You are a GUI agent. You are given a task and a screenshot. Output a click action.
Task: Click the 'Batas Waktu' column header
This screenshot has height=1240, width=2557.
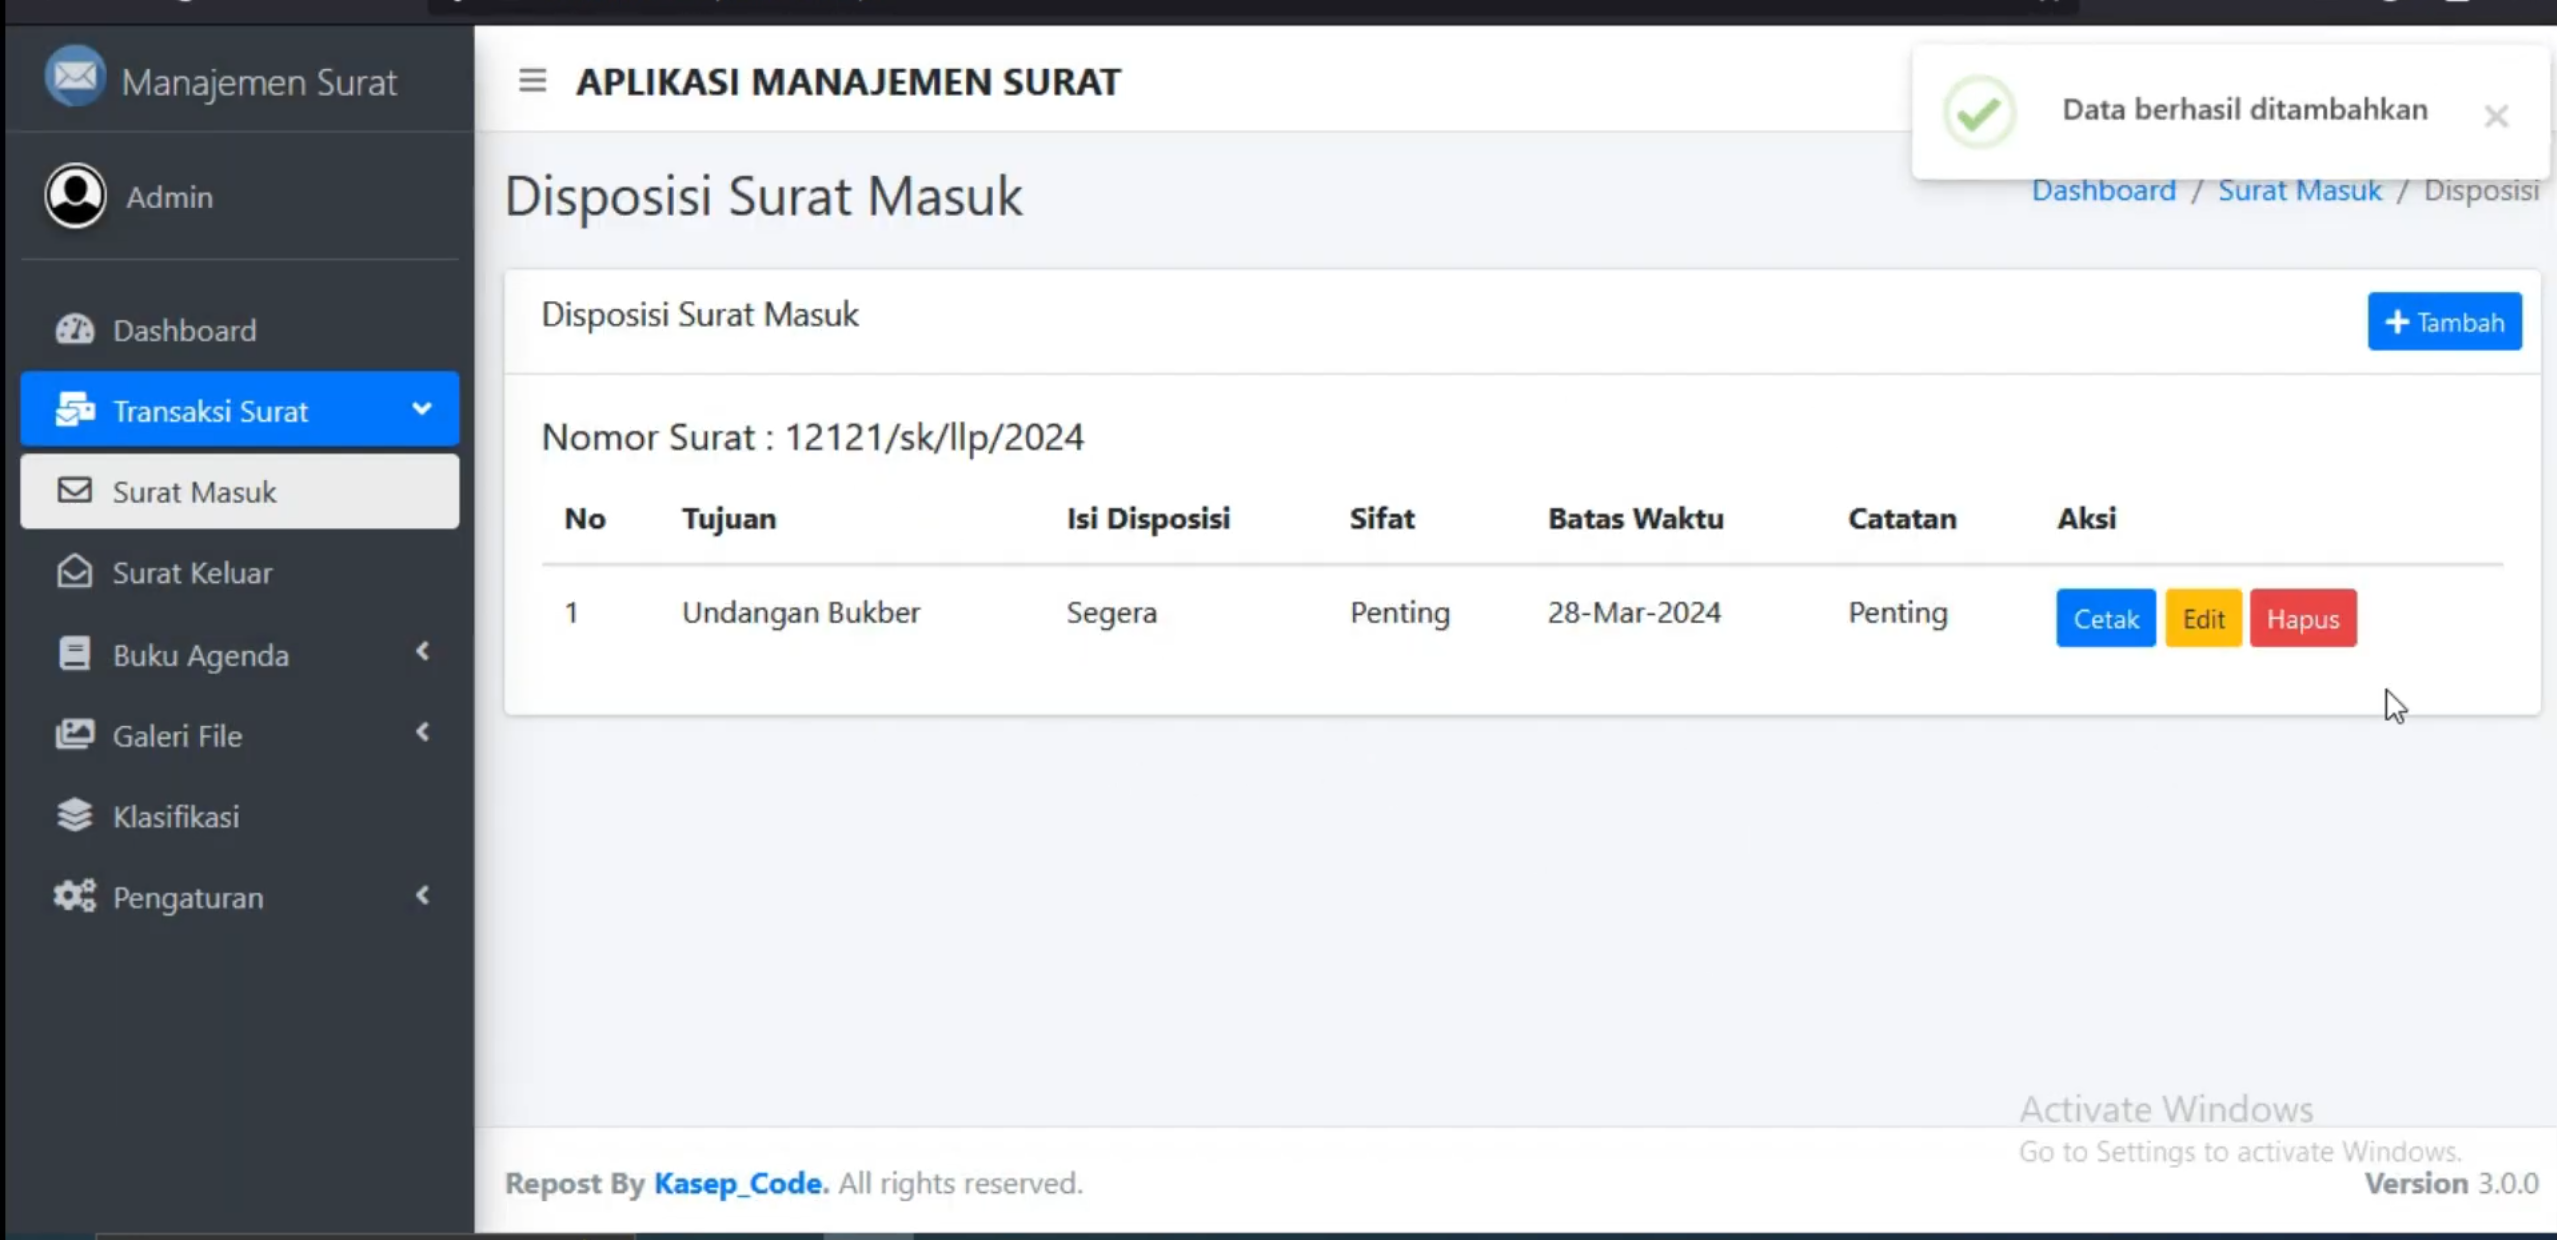1635,518
